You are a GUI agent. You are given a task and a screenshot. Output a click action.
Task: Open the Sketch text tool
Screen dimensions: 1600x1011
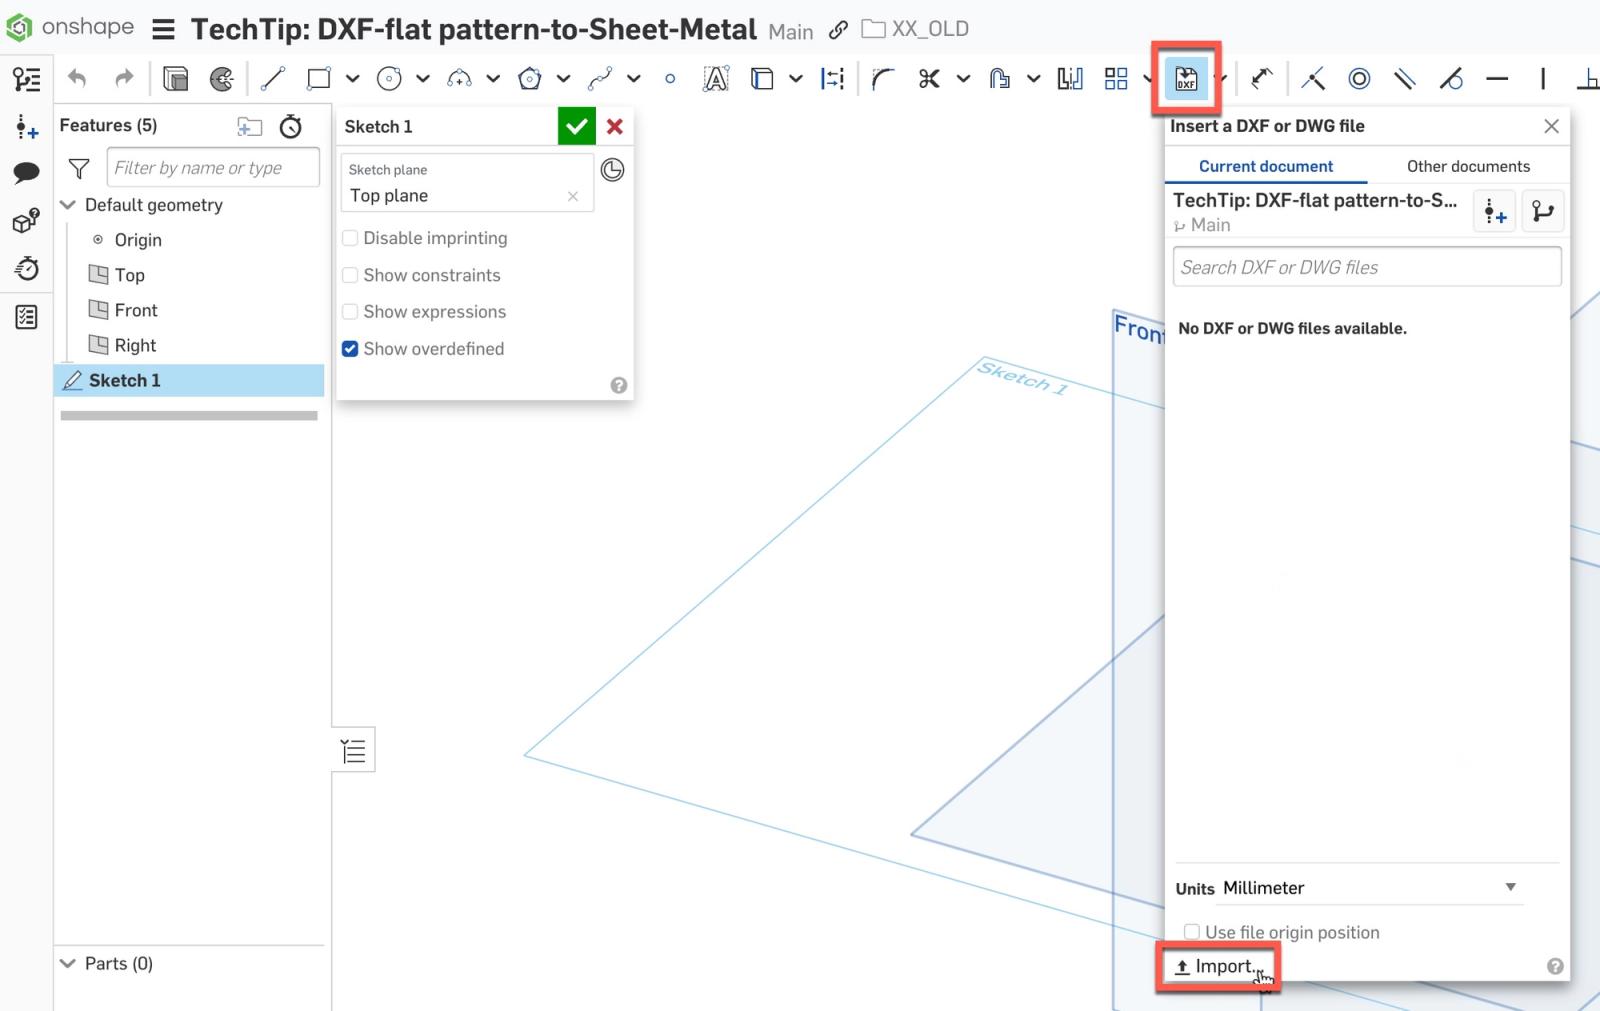coord(716,78)
